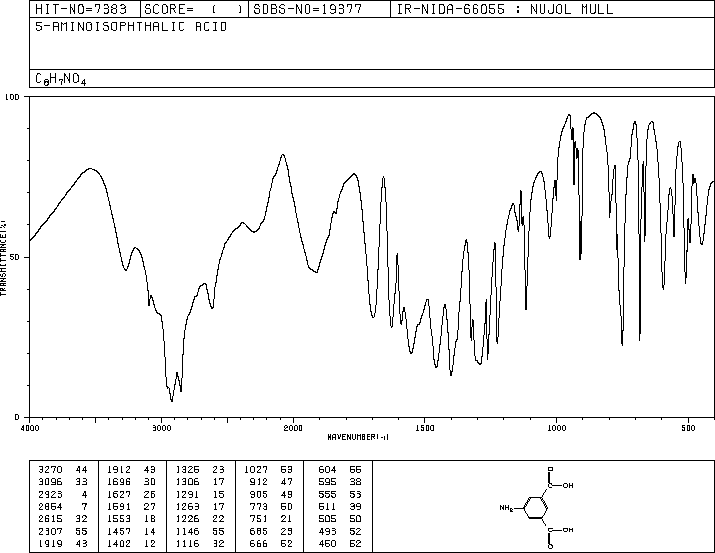
Task: Select the compound name 5-AMINOISOPHTHALIC ACID
Action: coord(131,27)
